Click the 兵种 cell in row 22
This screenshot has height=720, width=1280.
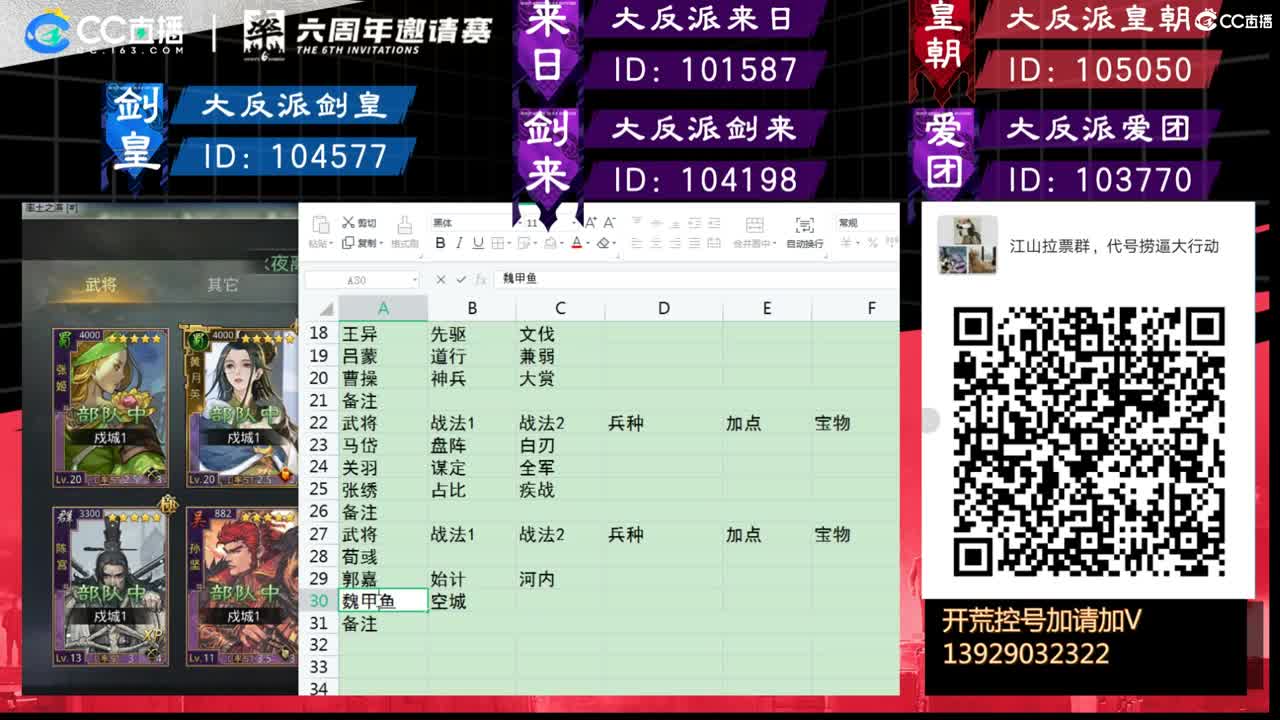pyautogui.click(x=663, y=423)
